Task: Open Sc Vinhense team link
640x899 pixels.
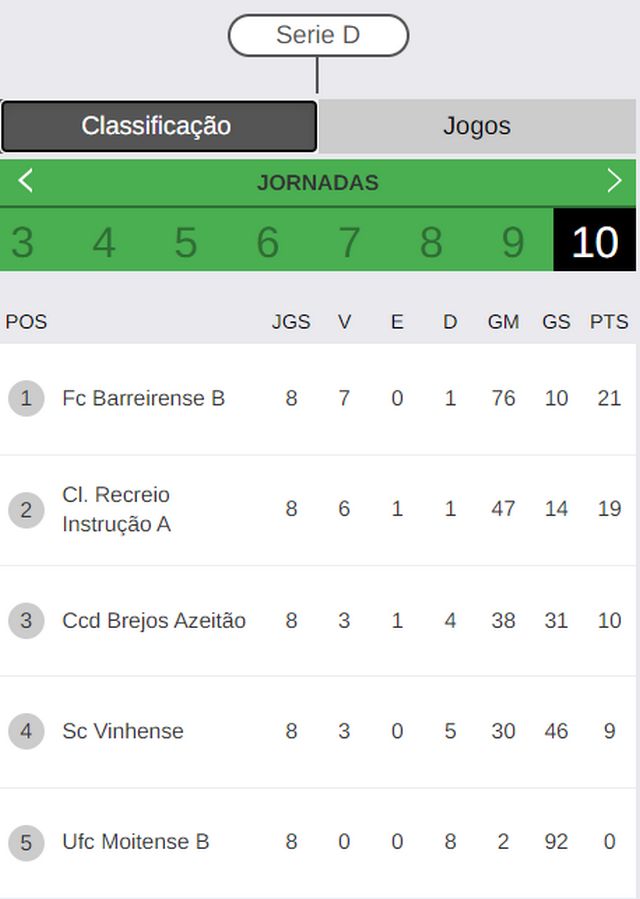Action: coord(123,732)
